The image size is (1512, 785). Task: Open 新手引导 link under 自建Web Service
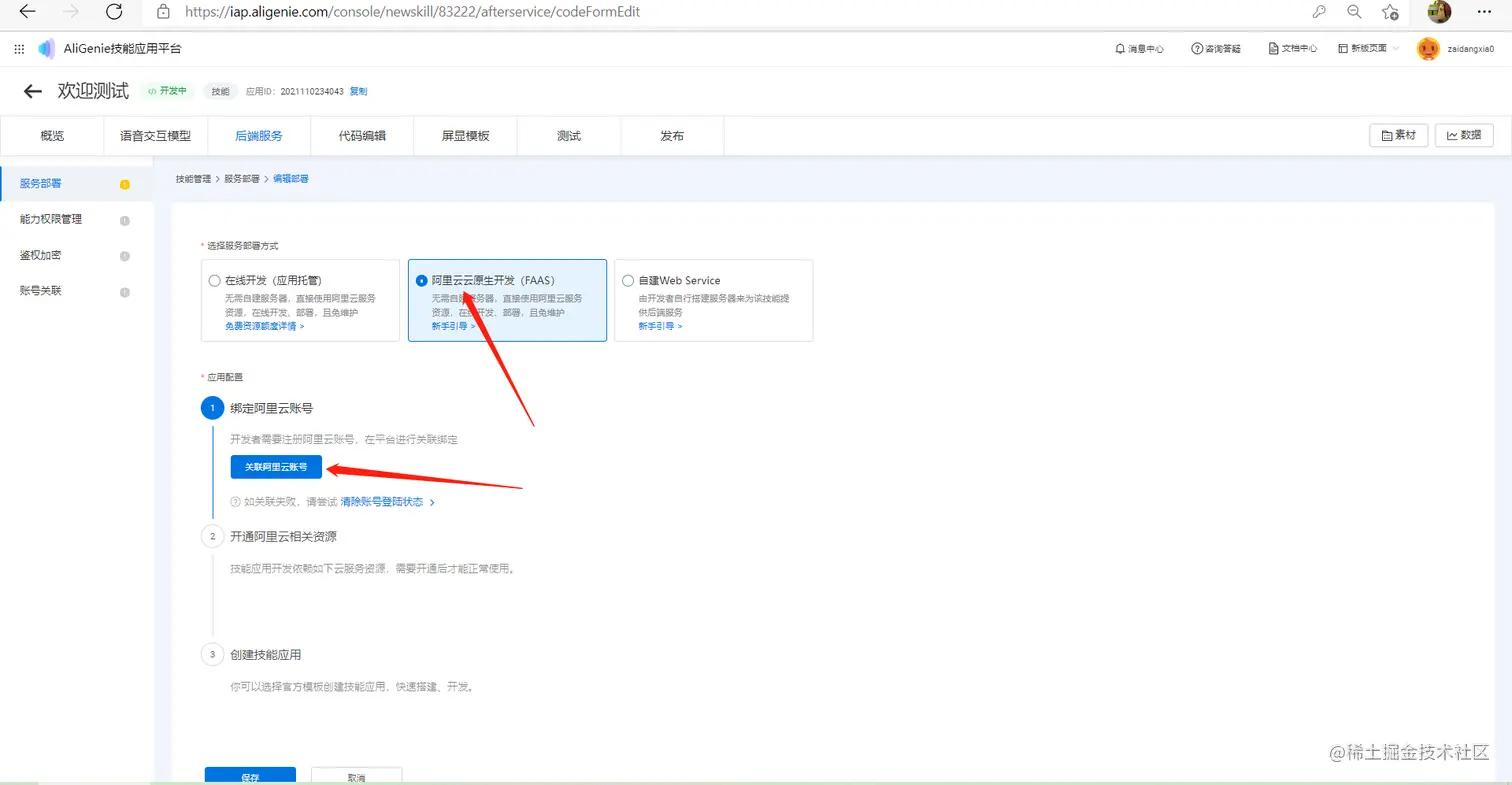660,326
